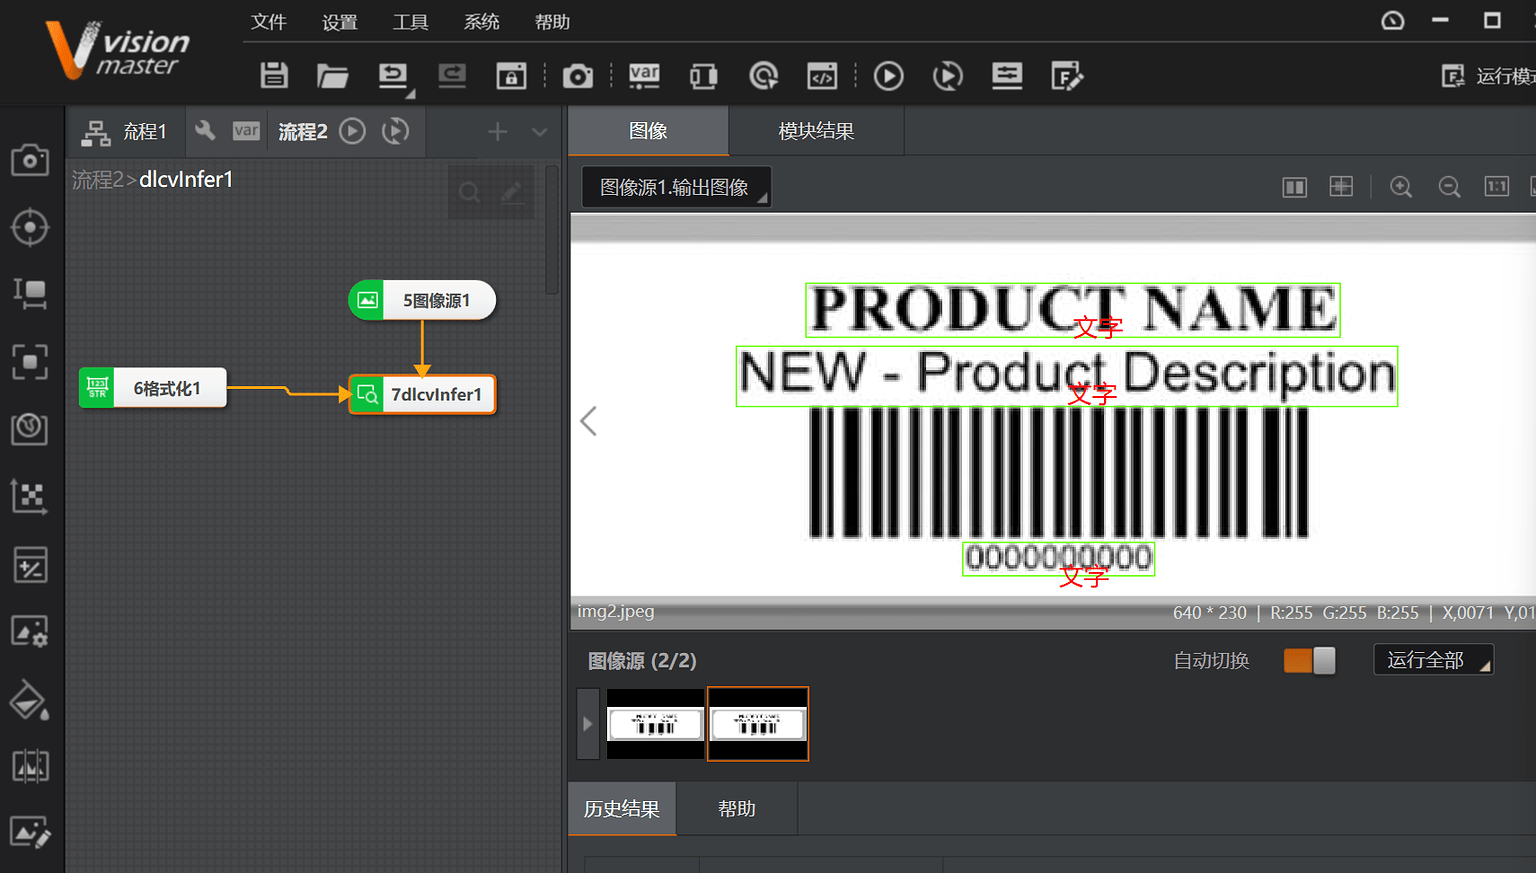
Task: Toggle the 自动切换 auto switch
Action: pos(1309,661)
